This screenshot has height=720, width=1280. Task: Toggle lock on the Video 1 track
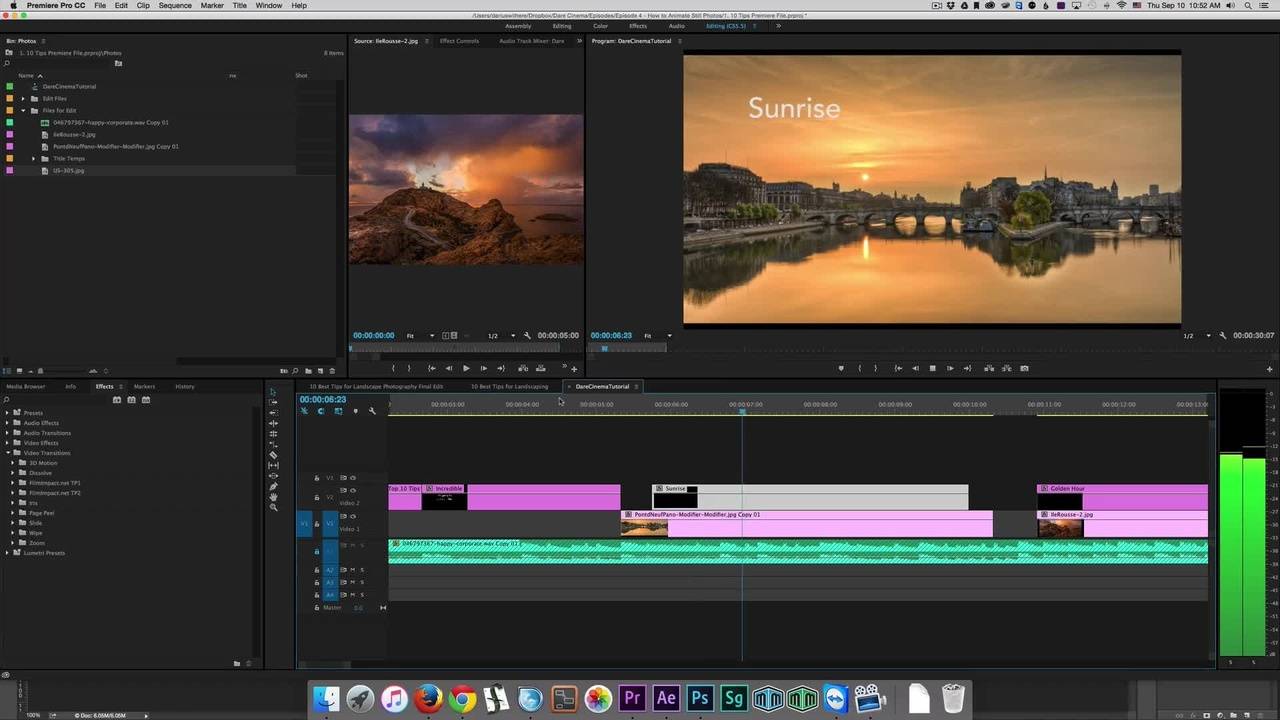click(x=317, y=523)
